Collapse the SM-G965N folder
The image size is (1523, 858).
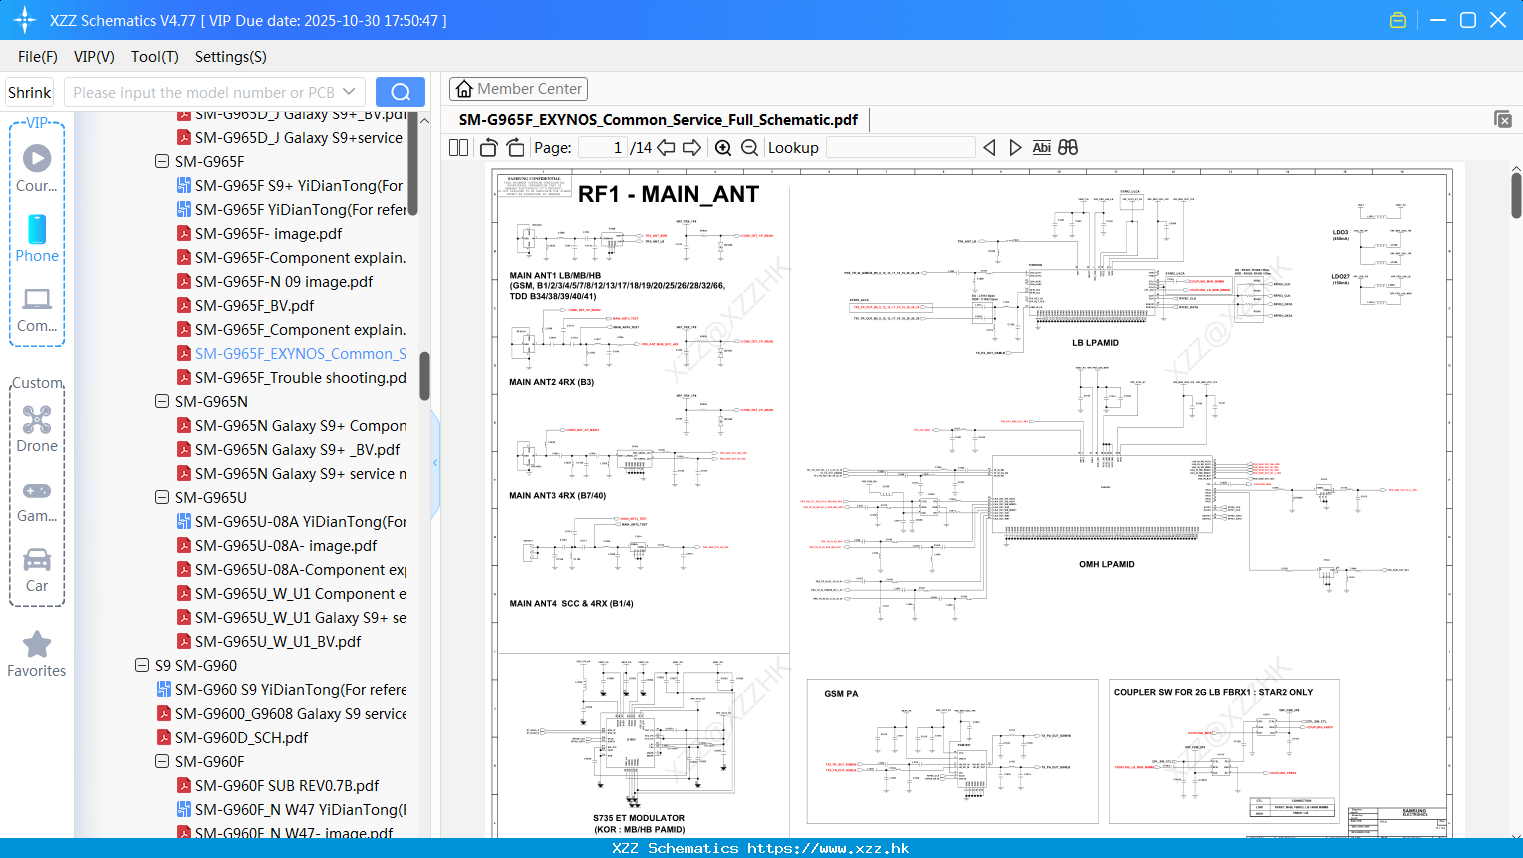tap(162, 401)
